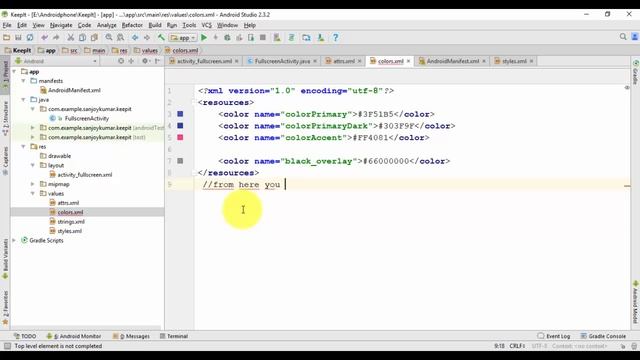Open Project panel settings gear
This screenshot has width=640, height=360.
tap(145, 61)
